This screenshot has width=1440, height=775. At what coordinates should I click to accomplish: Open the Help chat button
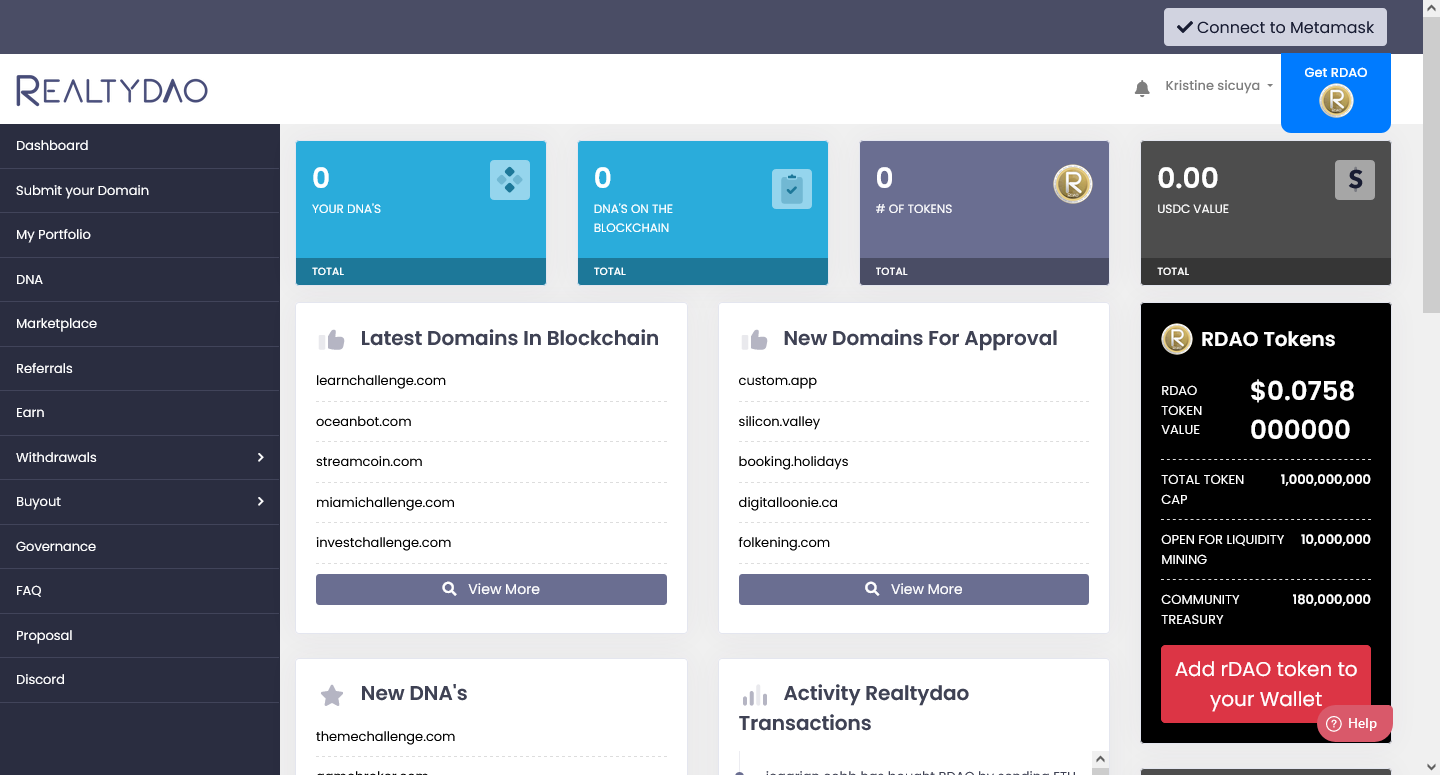(1355, 723)
